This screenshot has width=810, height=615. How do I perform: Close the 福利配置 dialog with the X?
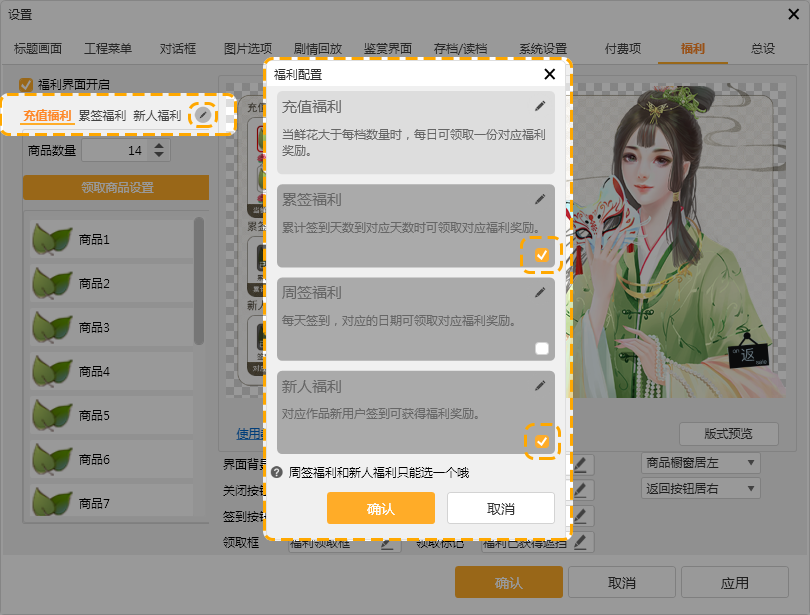pyautogui.click(x=549, y=74)
